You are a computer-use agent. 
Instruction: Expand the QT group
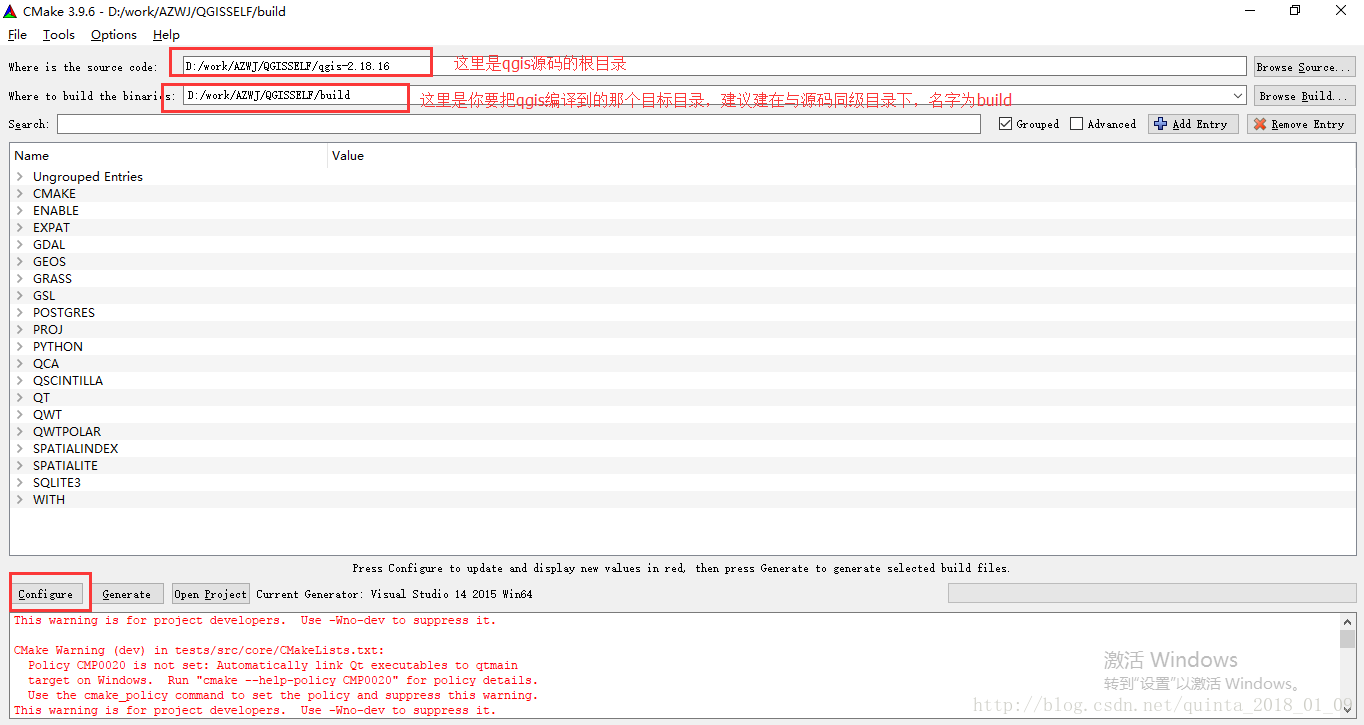(20, 398)
